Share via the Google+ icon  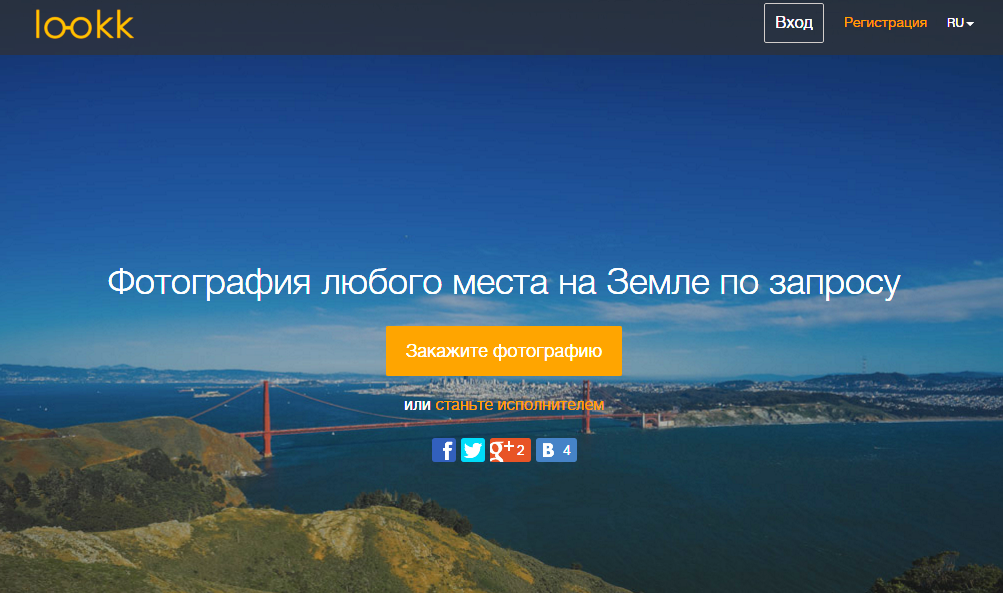pyautogui.click(x=510, y=450)
